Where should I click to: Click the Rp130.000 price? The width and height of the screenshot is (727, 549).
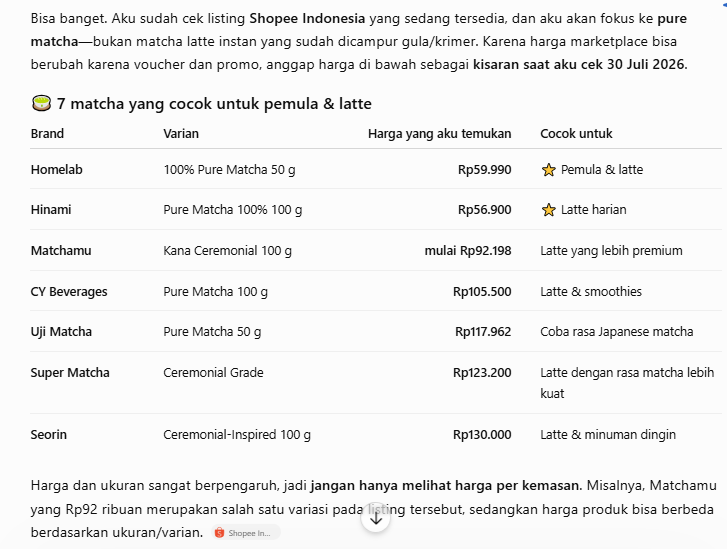[x=482, y=434]
